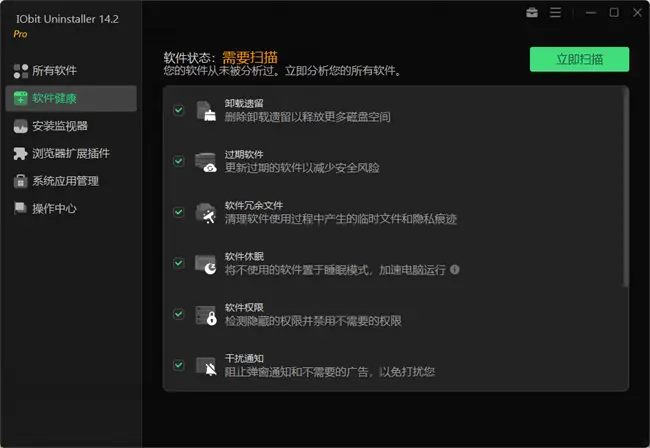This screenshot has width=650, height=448.
Task: Click the 软件冗余文件 cleanup icon
Action: click(x=206, y=213)
